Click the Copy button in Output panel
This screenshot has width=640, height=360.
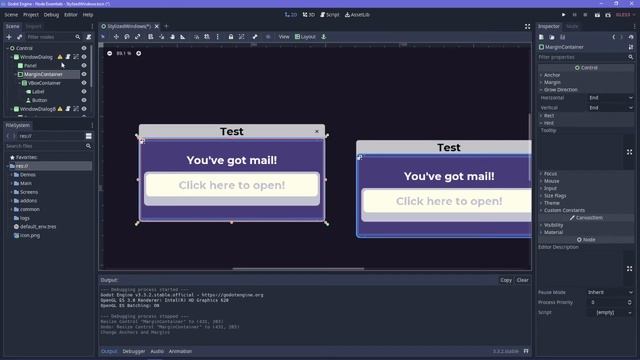(506, 280)
